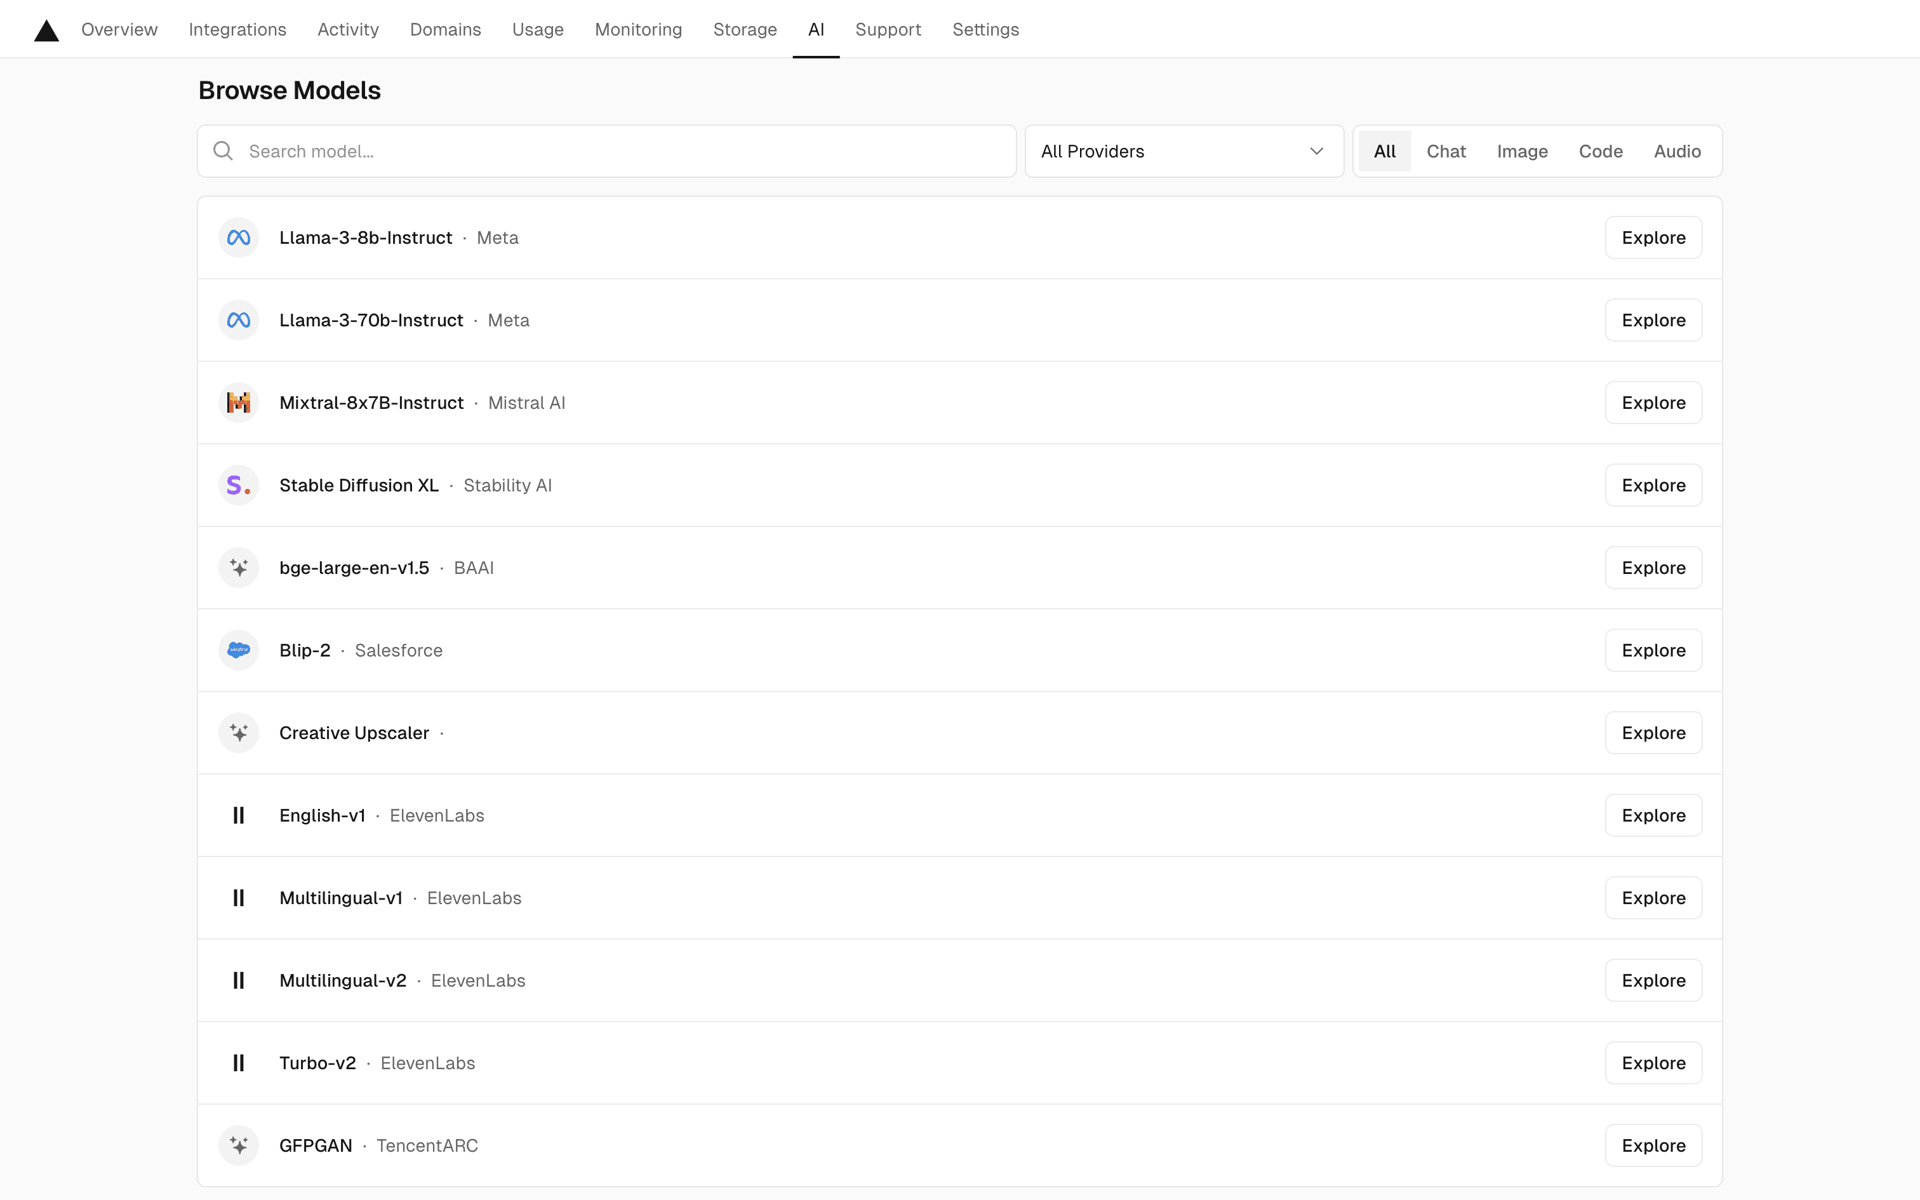The height and width of the screenshot is (1200, 1920).
Task: Click the Mistral AI logo icon
Action: (x=239, y=403)
